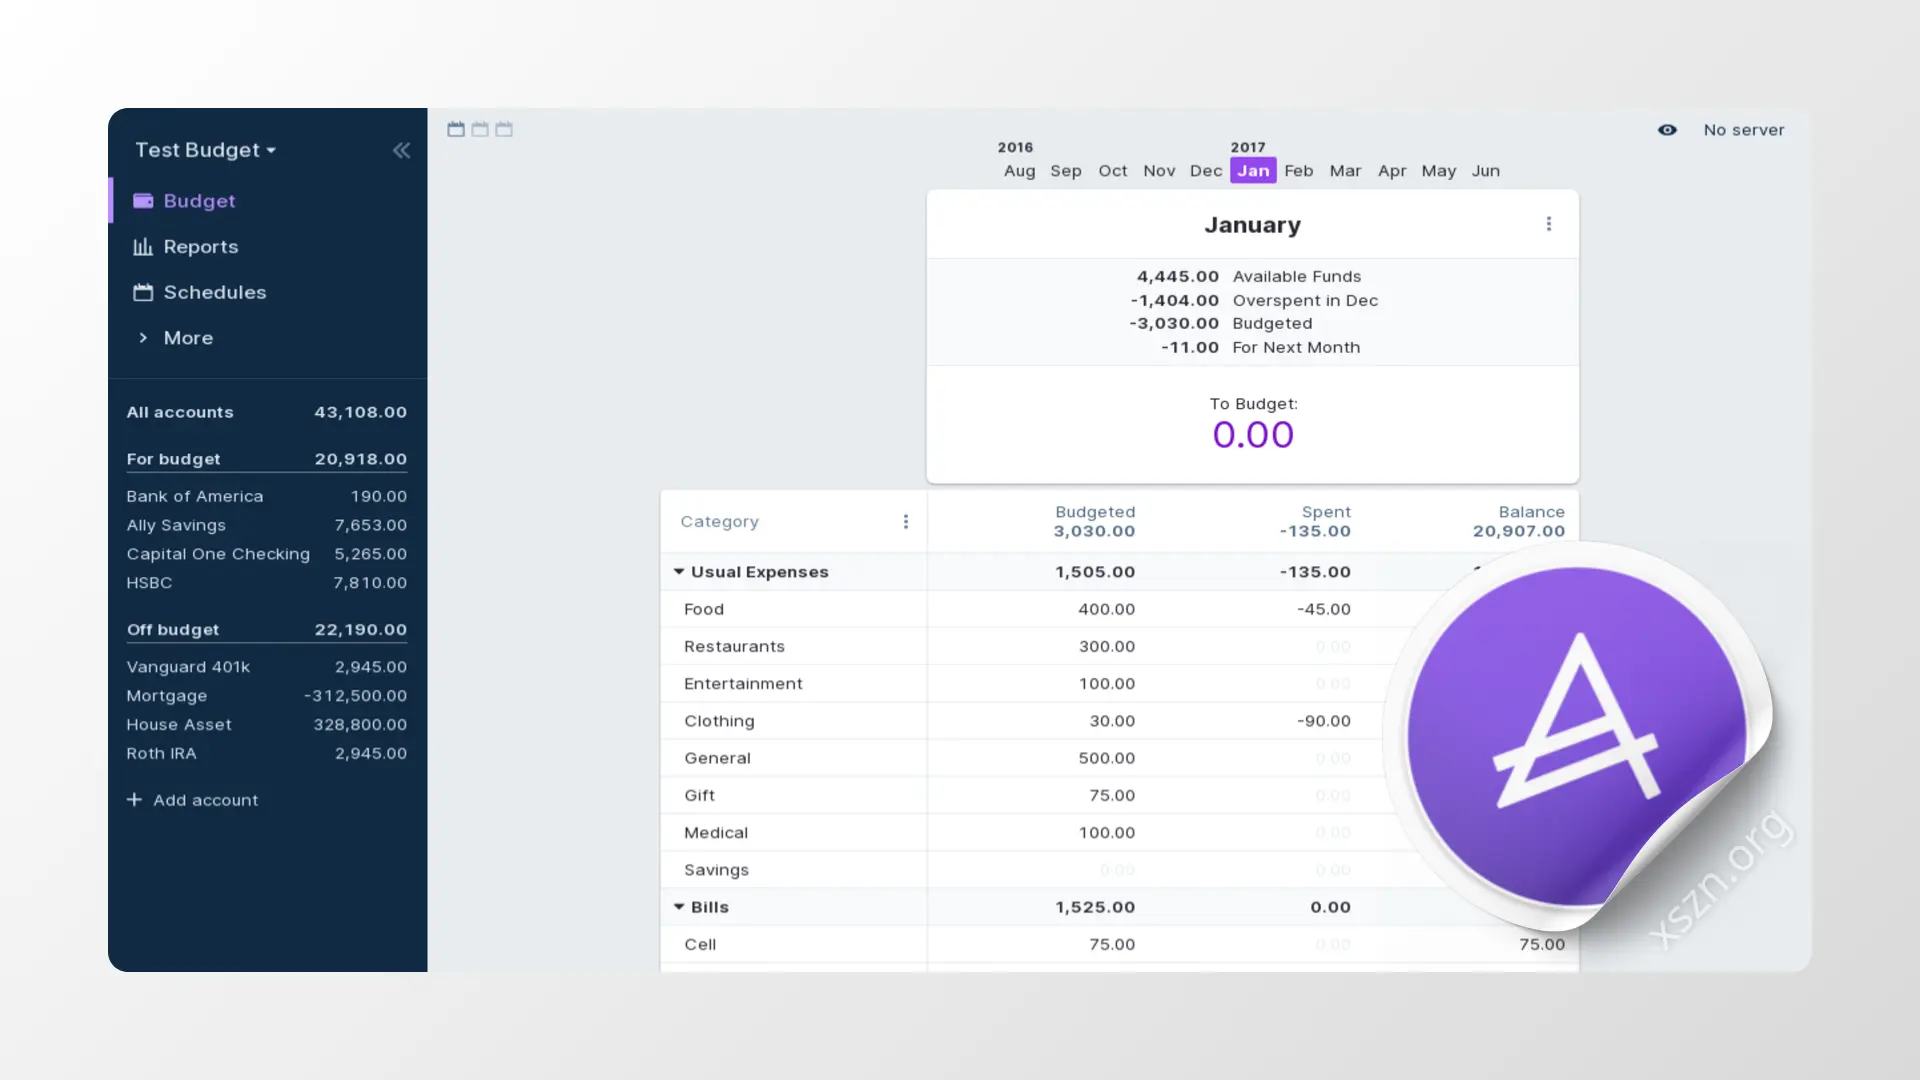Image resolution: width=1920 pixels, height=1080 pixels.
Task: Jump to Oct 2016 month
Action: [1113, 171]
